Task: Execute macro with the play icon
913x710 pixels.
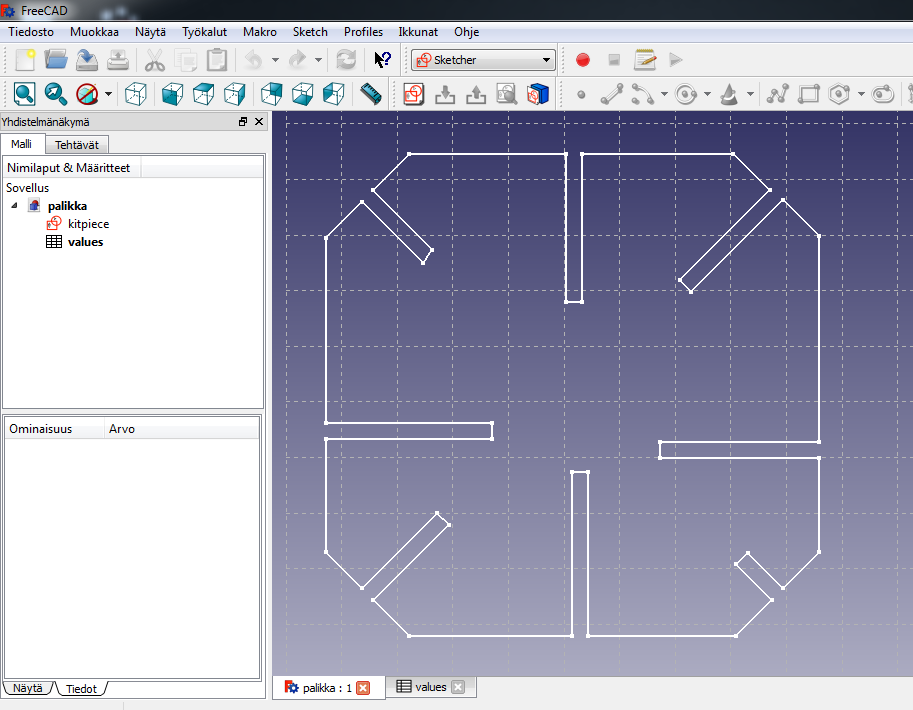Action: coord(675,60)
